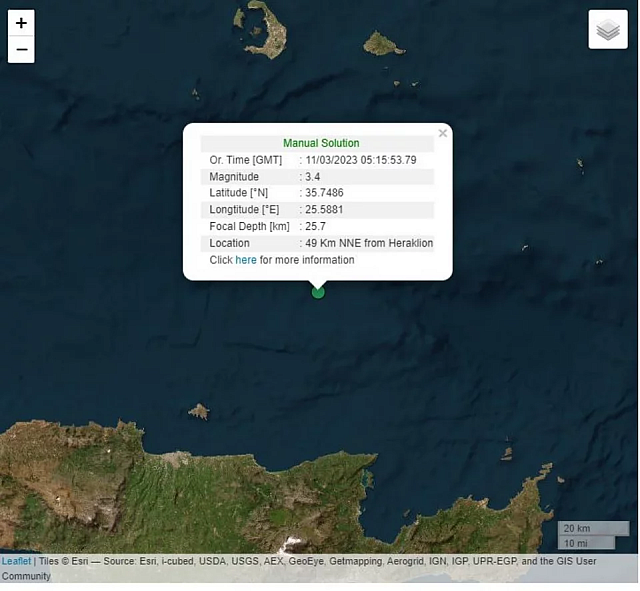
Task: Open the 'here' more information link
Action: pos(246,260)
